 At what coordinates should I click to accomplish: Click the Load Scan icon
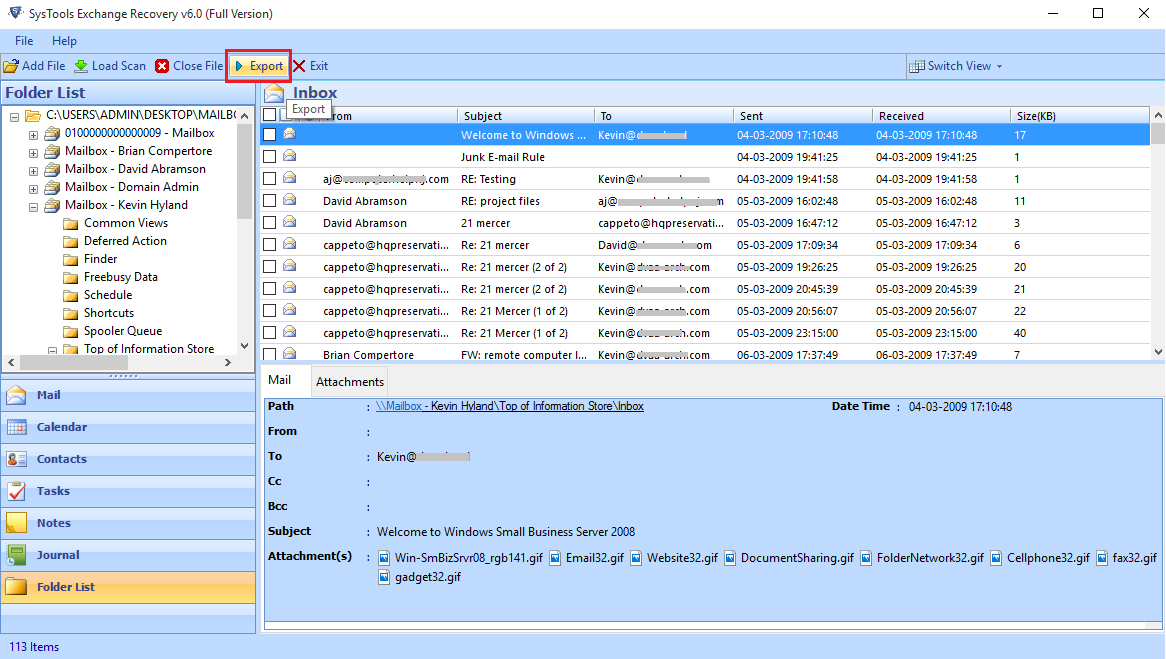click(81, 66)
